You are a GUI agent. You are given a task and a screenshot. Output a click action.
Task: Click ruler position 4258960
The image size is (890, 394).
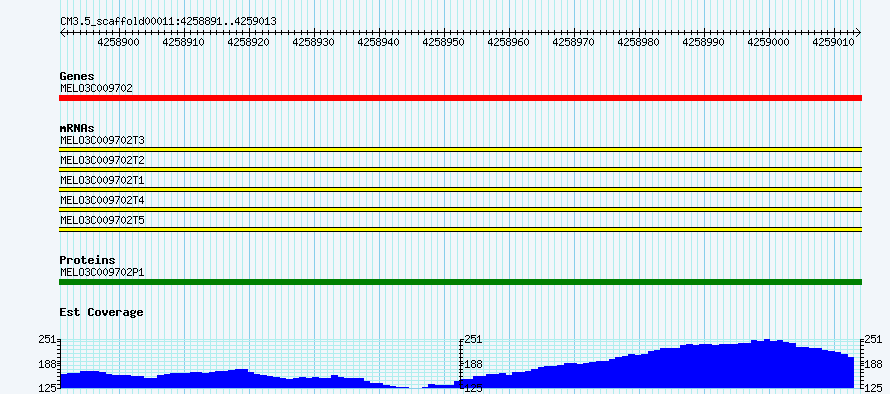pos(509,42)
